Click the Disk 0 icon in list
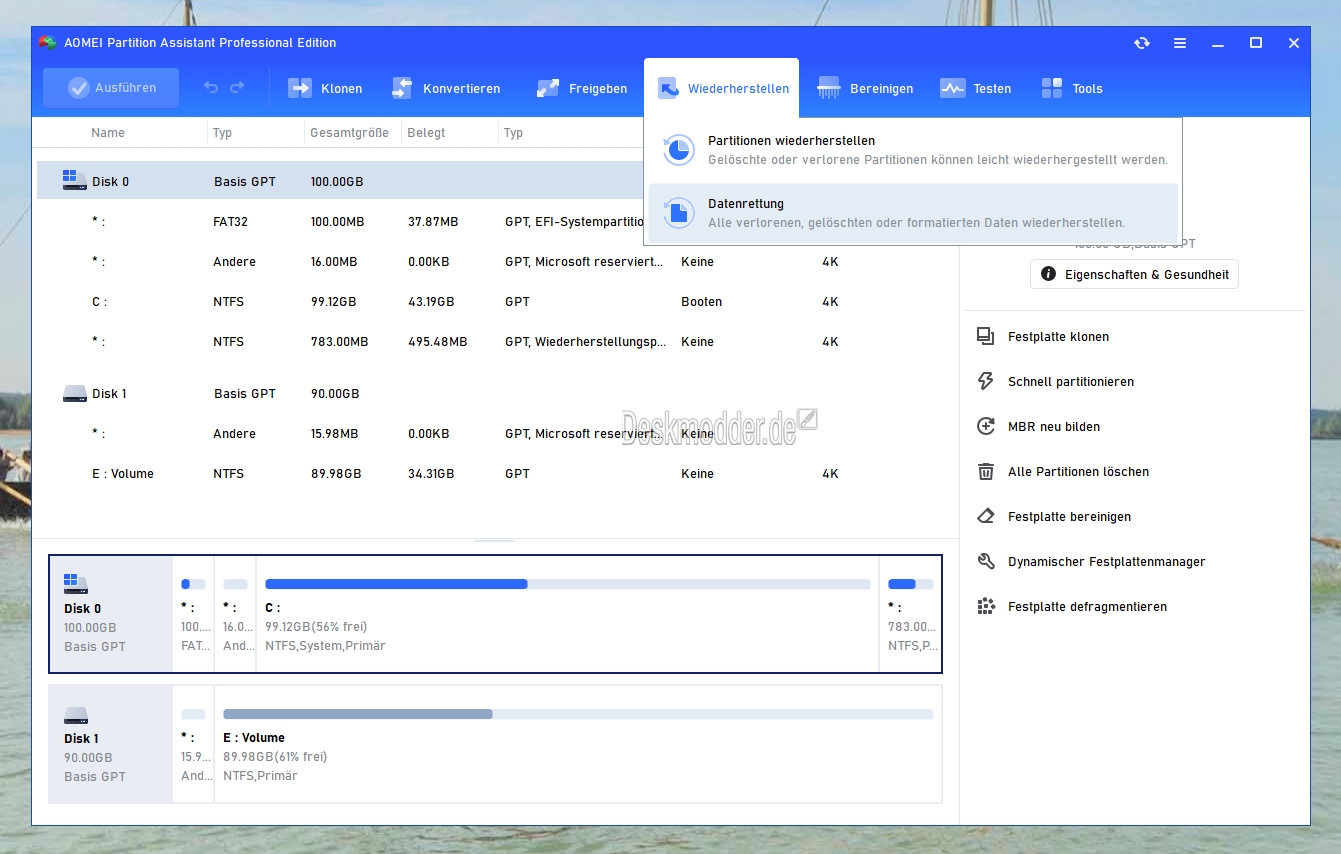 74,181
